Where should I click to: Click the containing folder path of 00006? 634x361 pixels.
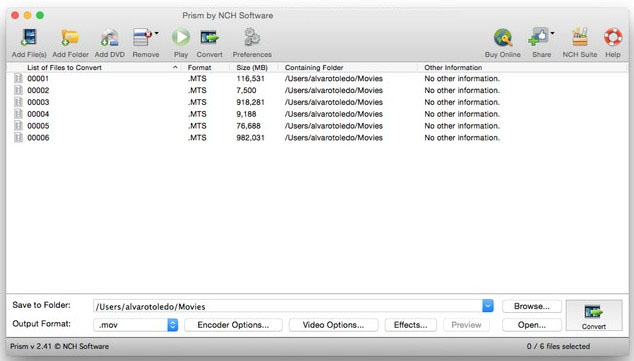click(x=334, y=137)
